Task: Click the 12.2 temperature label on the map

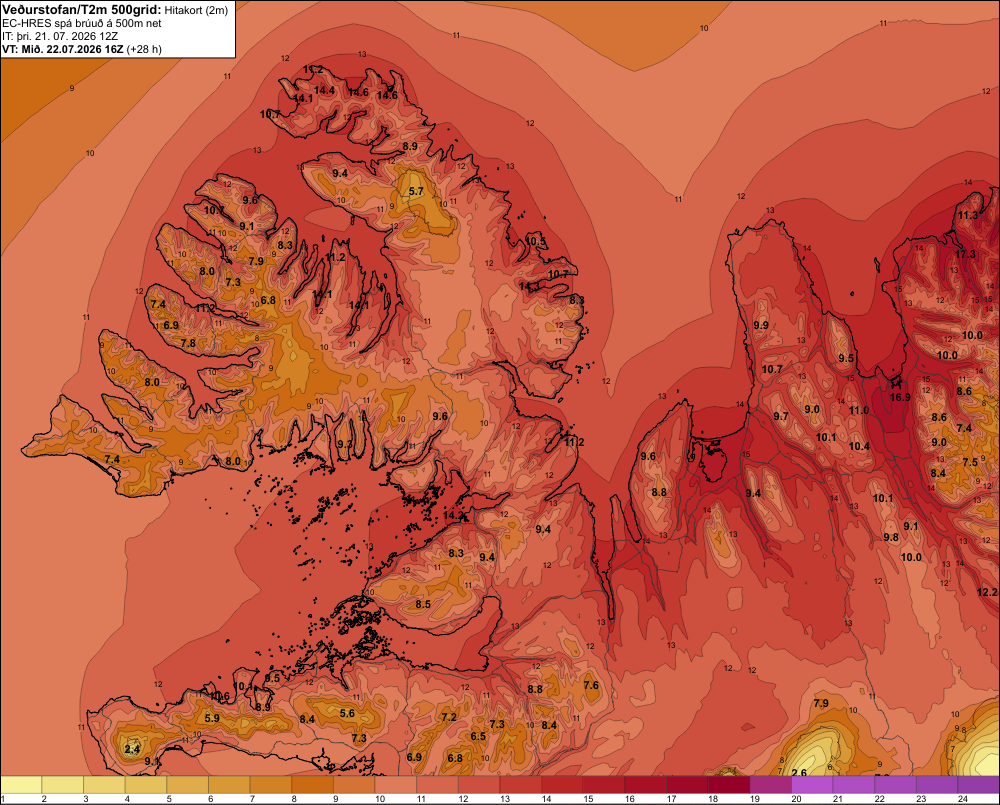Action: point(987,592)
